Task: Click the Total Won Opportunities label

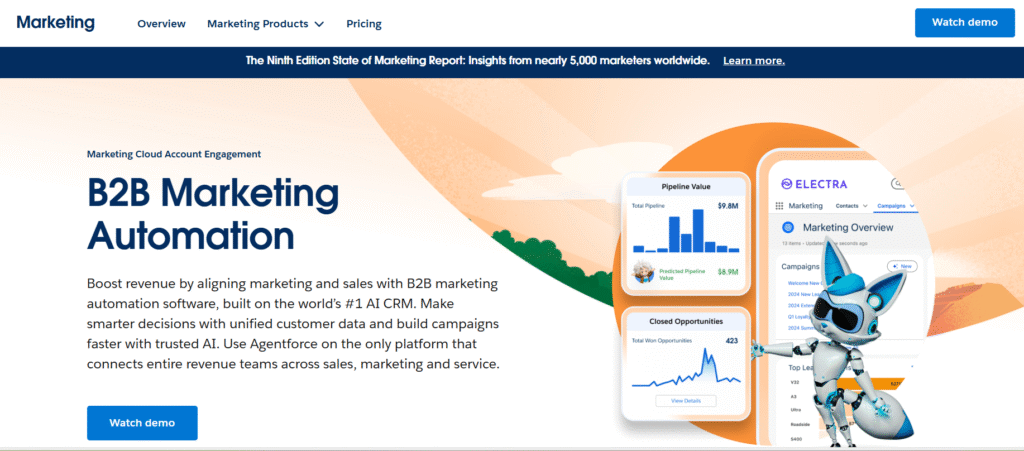Action: tap(662, 340)
